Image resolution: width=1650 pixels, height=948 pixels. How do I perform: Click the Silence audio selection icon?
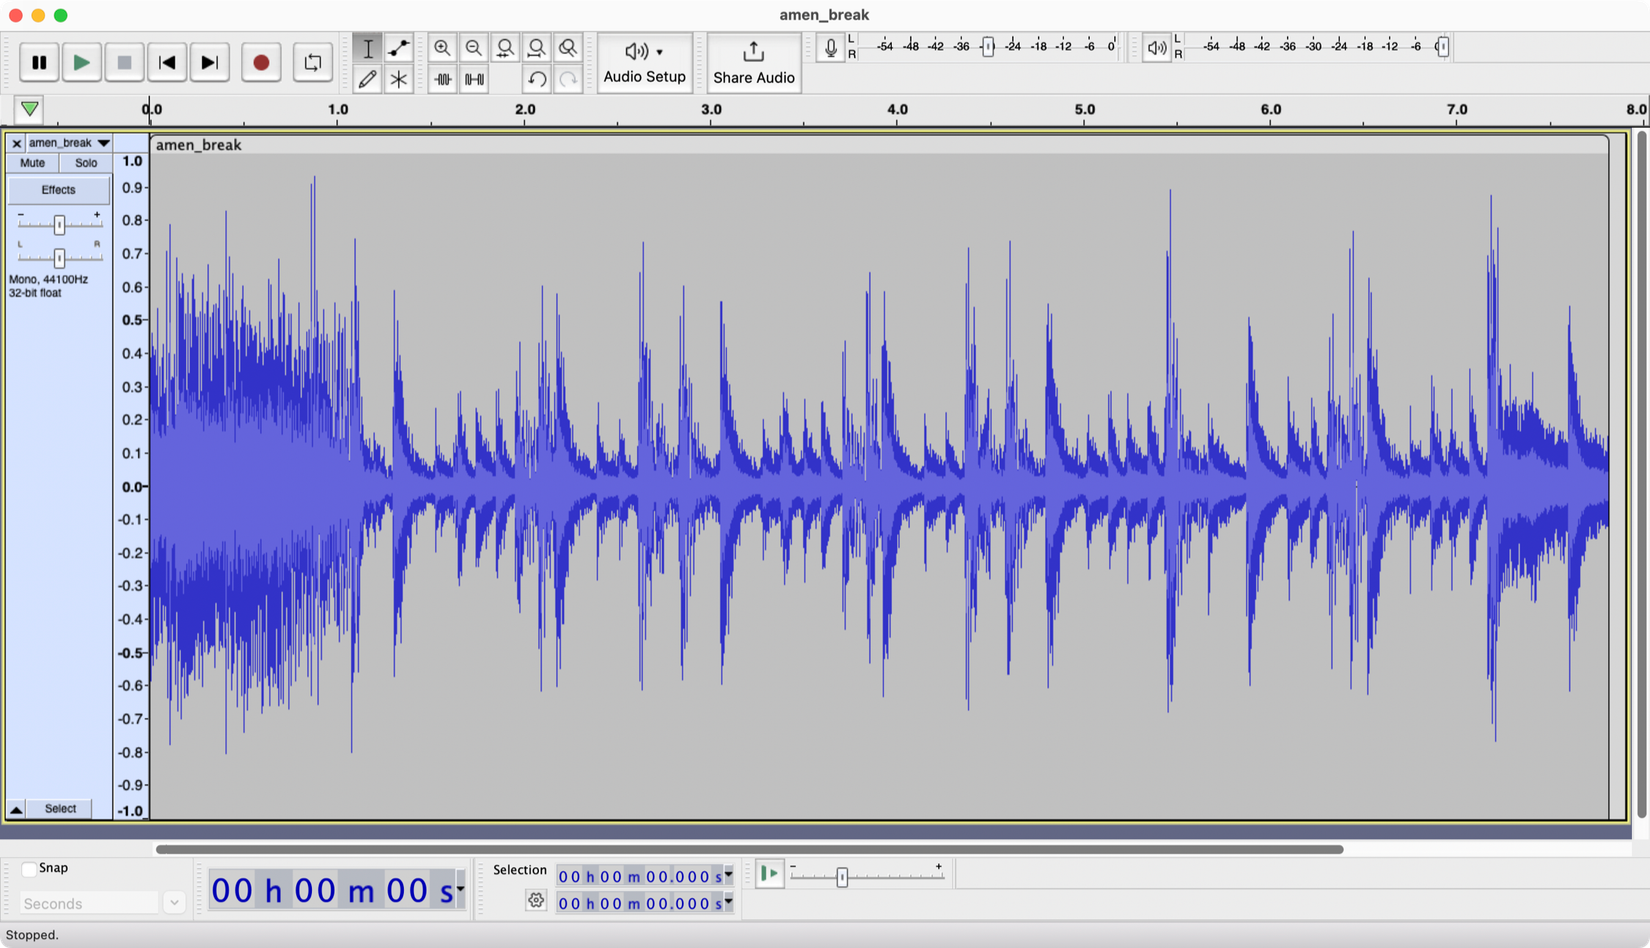pyautogui.click(x=473, y=79)
